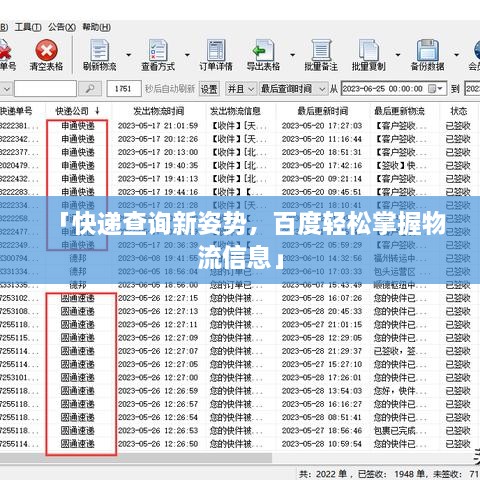Select the cell 2023-05-27 15:27:10
Image resolution: width=480 pixels, height=480 pixels.
322,364
